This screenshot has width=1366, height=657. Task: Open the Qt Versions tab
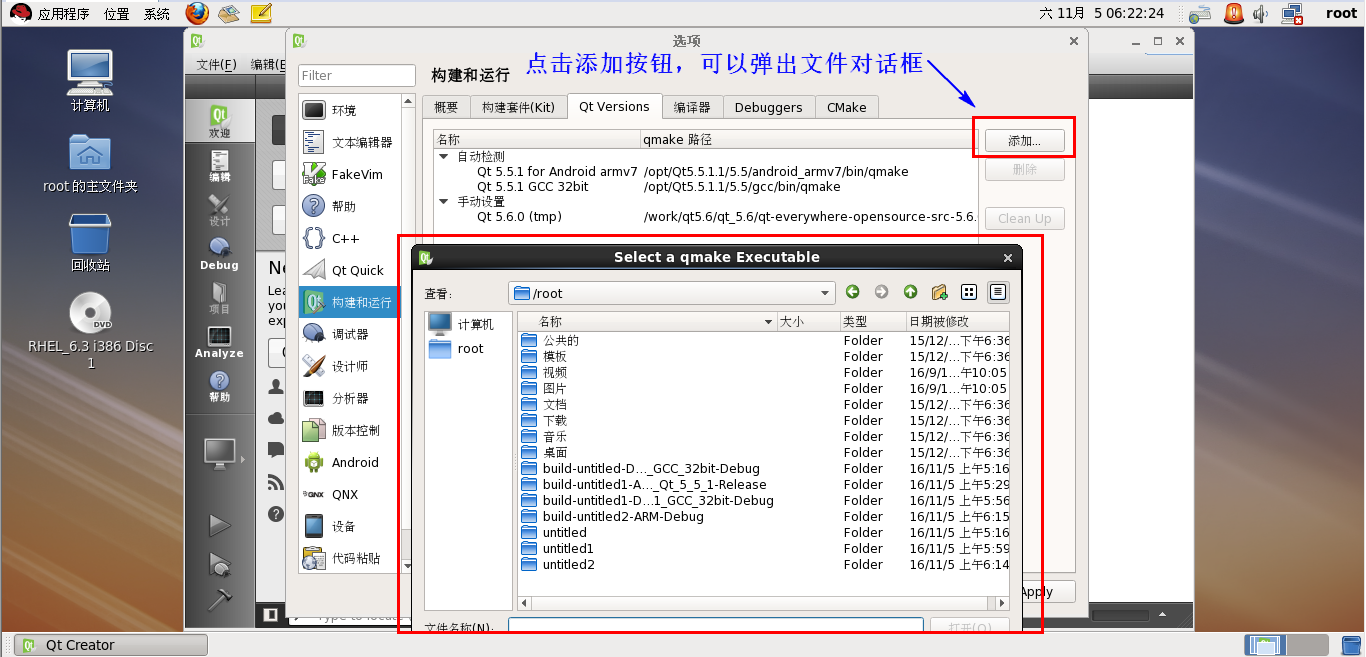coord(614,106)
